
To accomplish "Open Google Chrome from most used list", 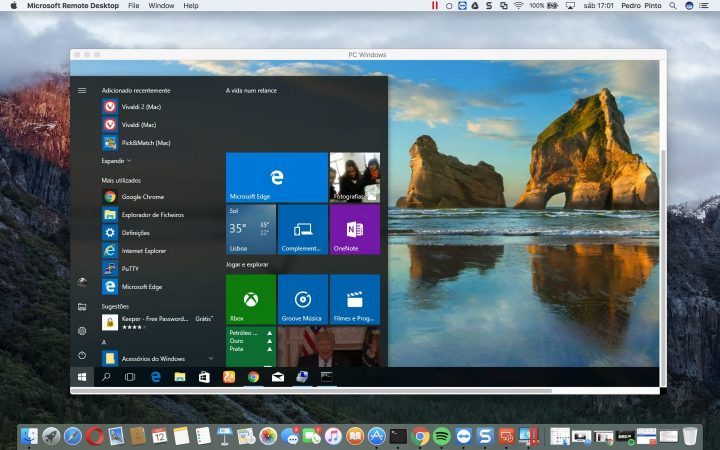I will click(x=142, y=197).
